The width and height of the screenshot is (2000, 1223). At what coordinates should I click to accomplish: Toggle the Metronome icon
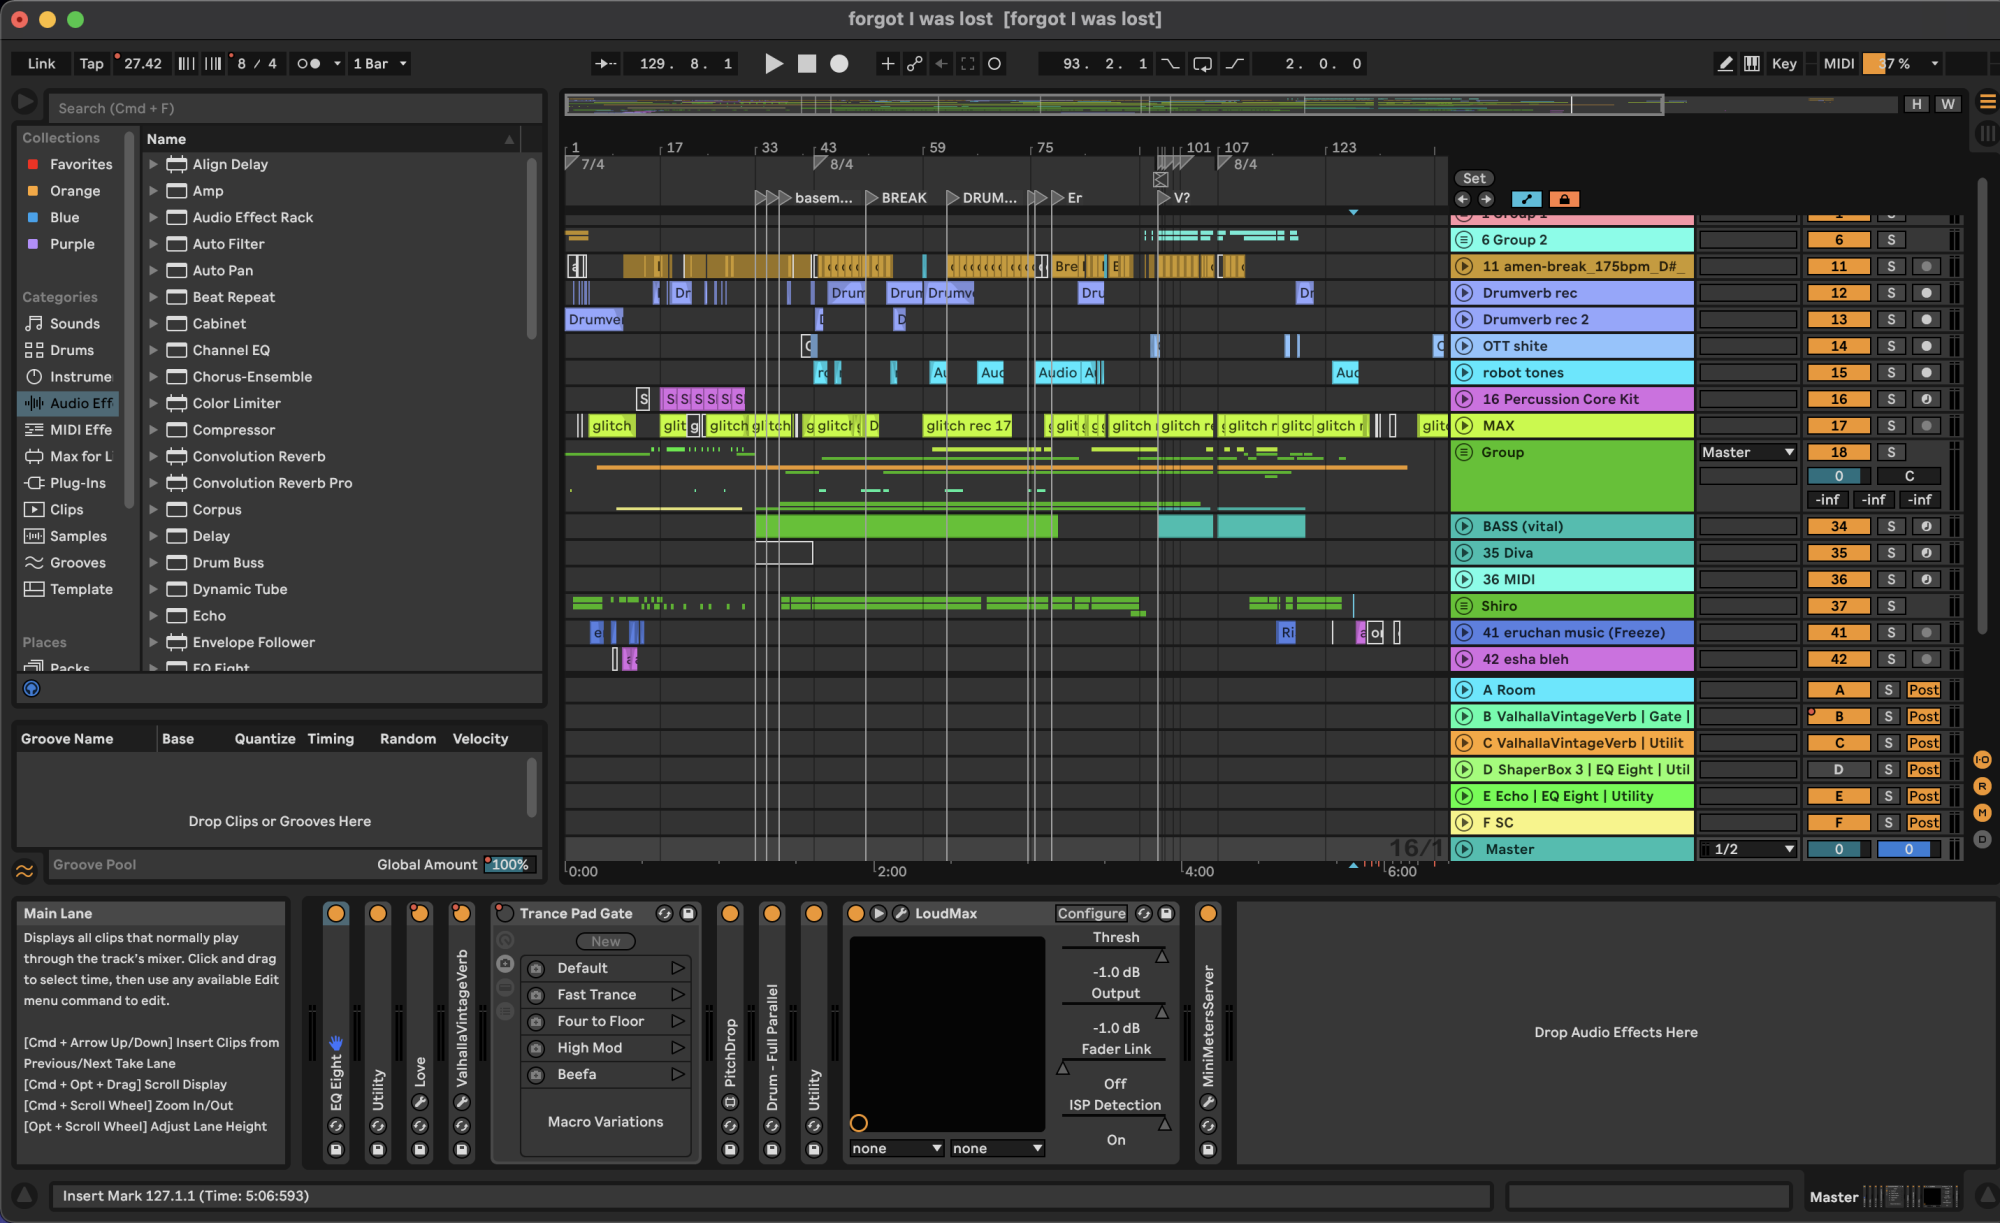(x=308, y=63)
